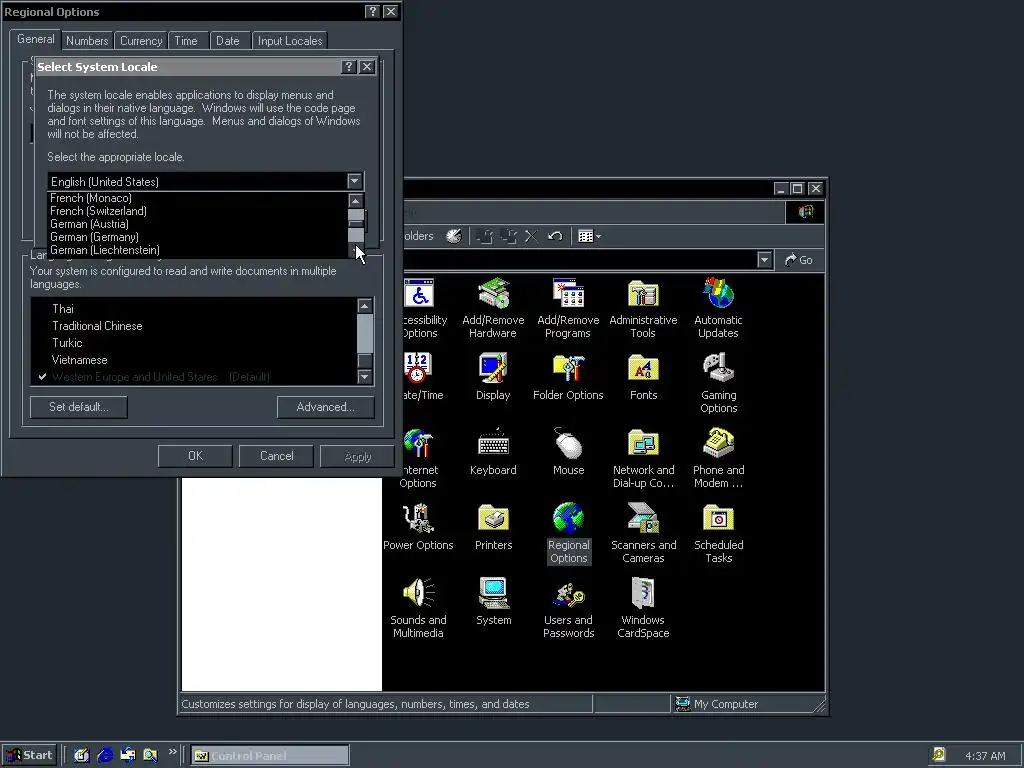Click Set default... button

(x=78, y=407)
